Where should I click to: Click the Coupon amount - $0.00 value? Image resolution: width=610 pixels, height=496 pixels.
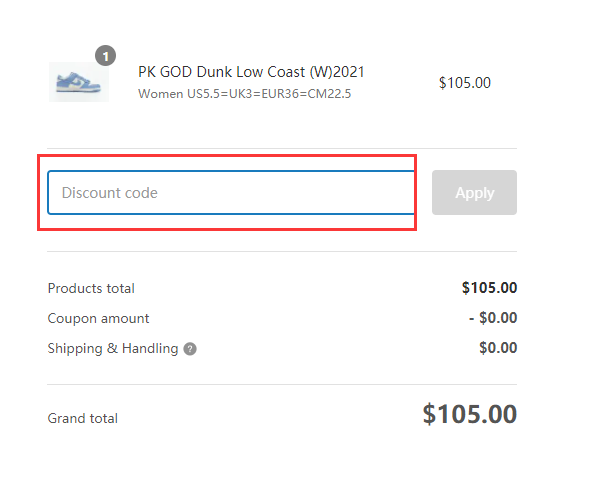point(493,318)
